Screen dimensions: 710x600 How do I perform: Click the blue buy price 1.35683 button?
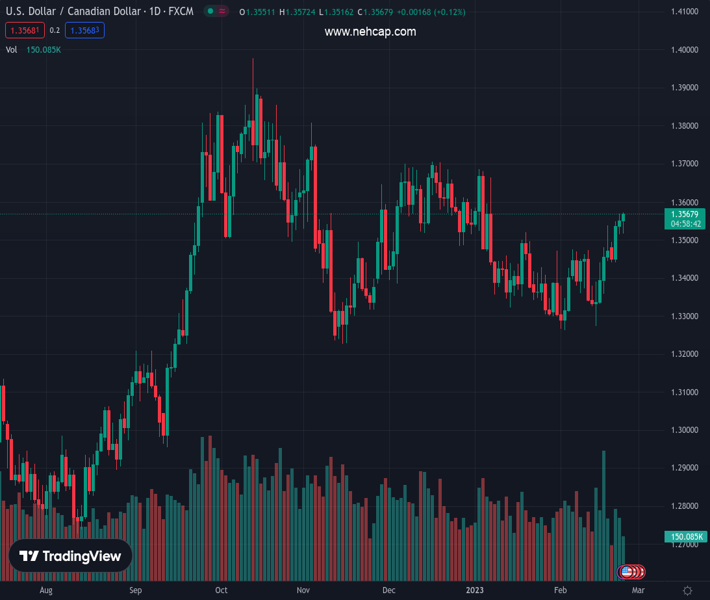coord(84,31)
